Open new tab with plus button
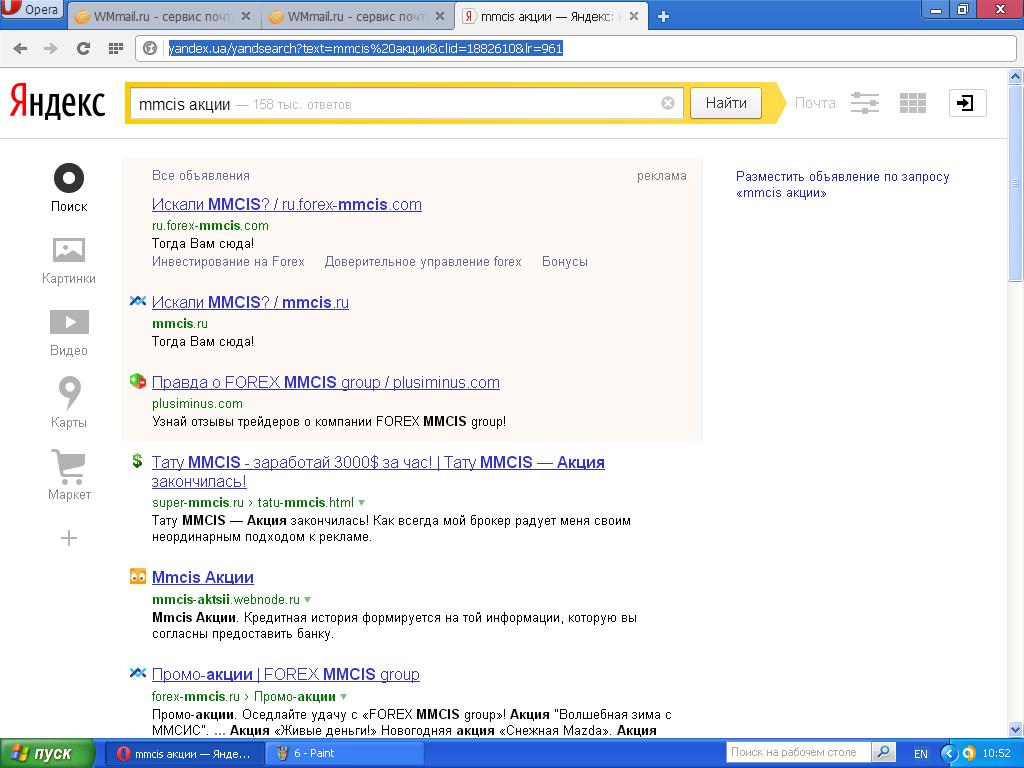The width and height of the screenshot is (1024, 768). (x=663, y=17)
